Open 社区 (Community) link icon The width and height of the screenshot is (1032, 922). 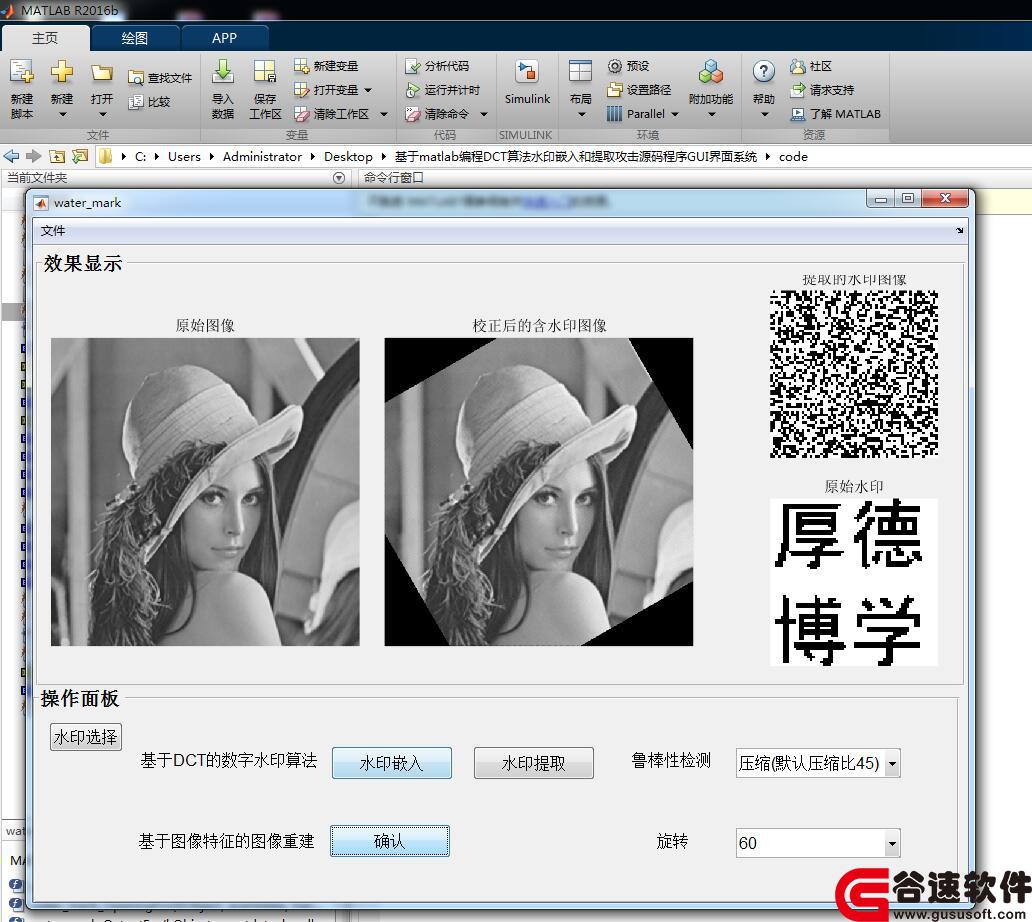[798, 66]
